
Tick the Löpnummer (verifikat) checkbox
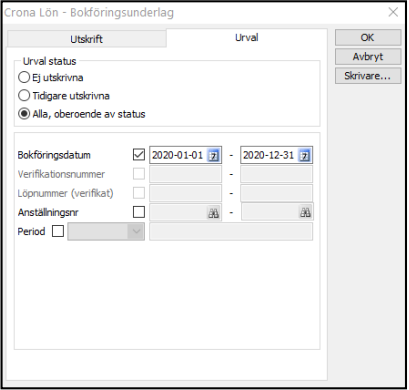[139, 193]
